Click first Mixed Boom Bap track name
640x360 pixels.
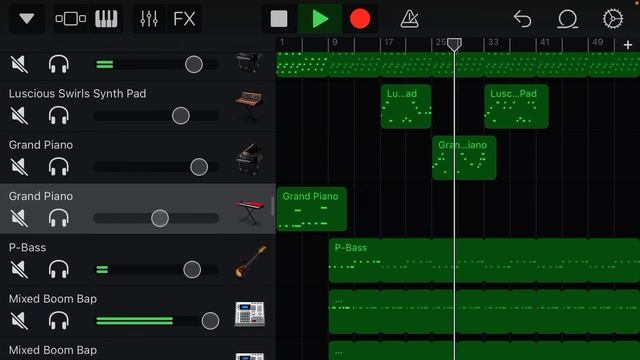tap(53, 299)
